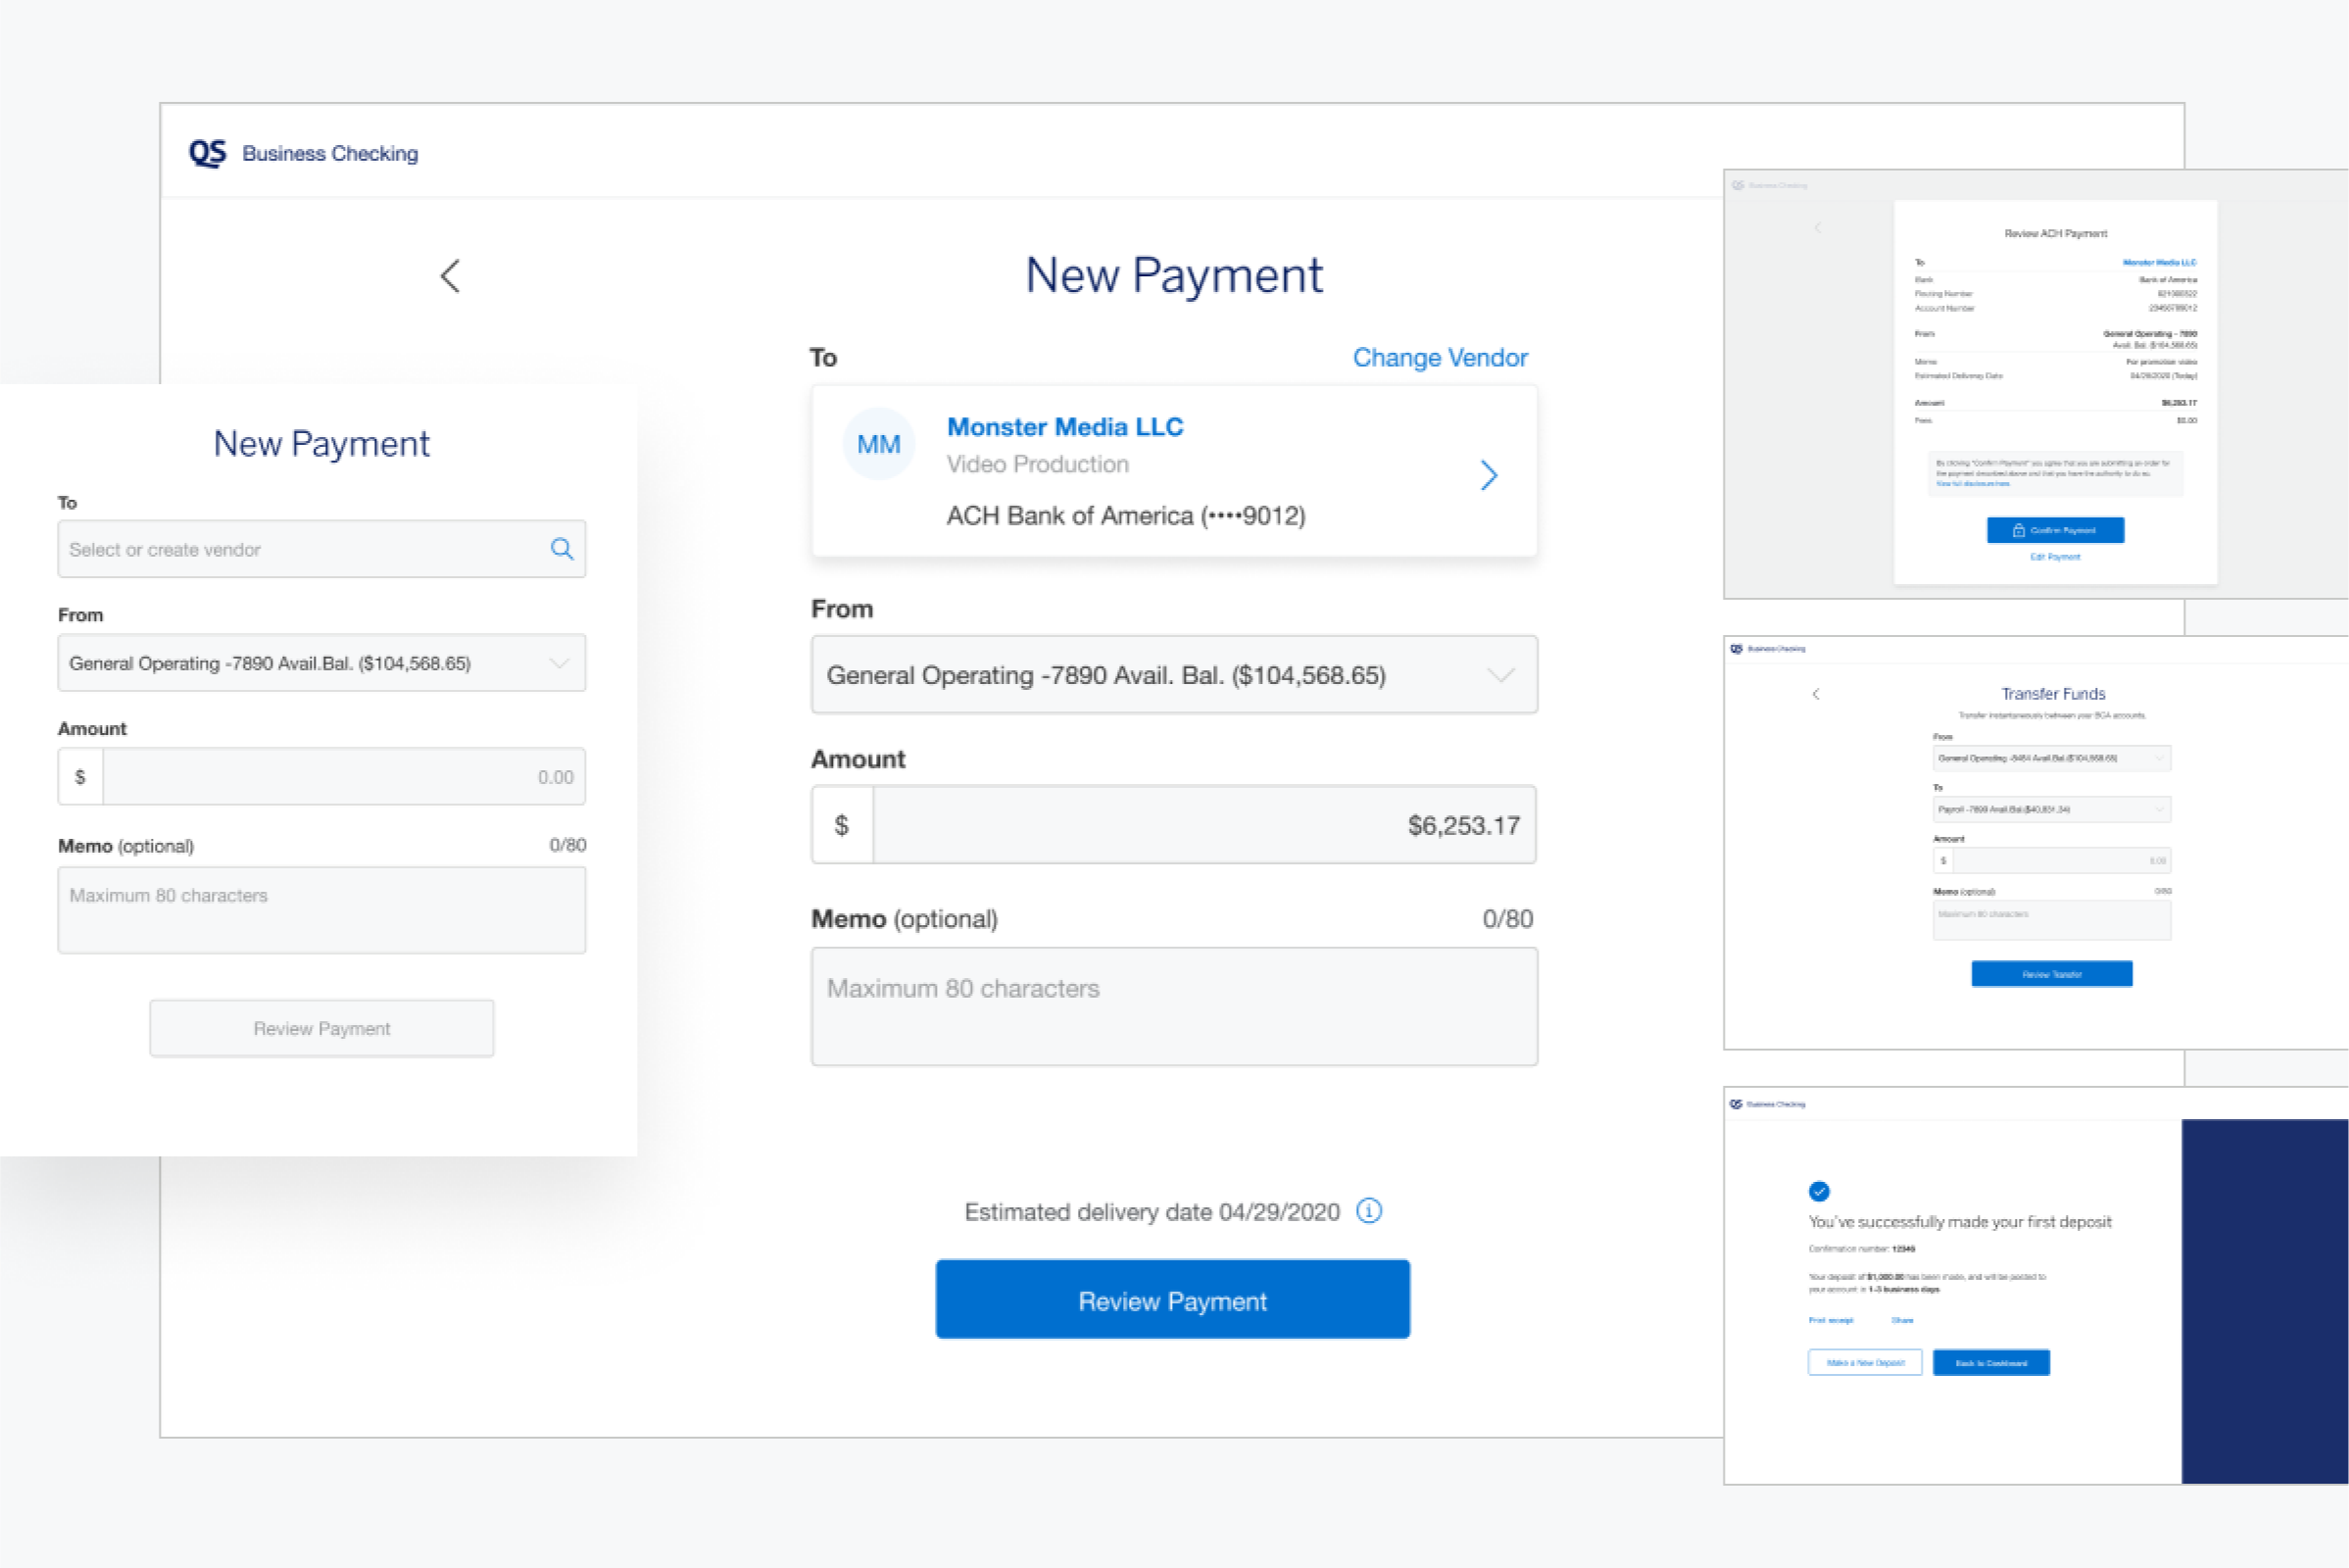Viewport: 2349px width, 1568px height.
Task: Click the QS logo in the main header
Action: coord(208,153)
